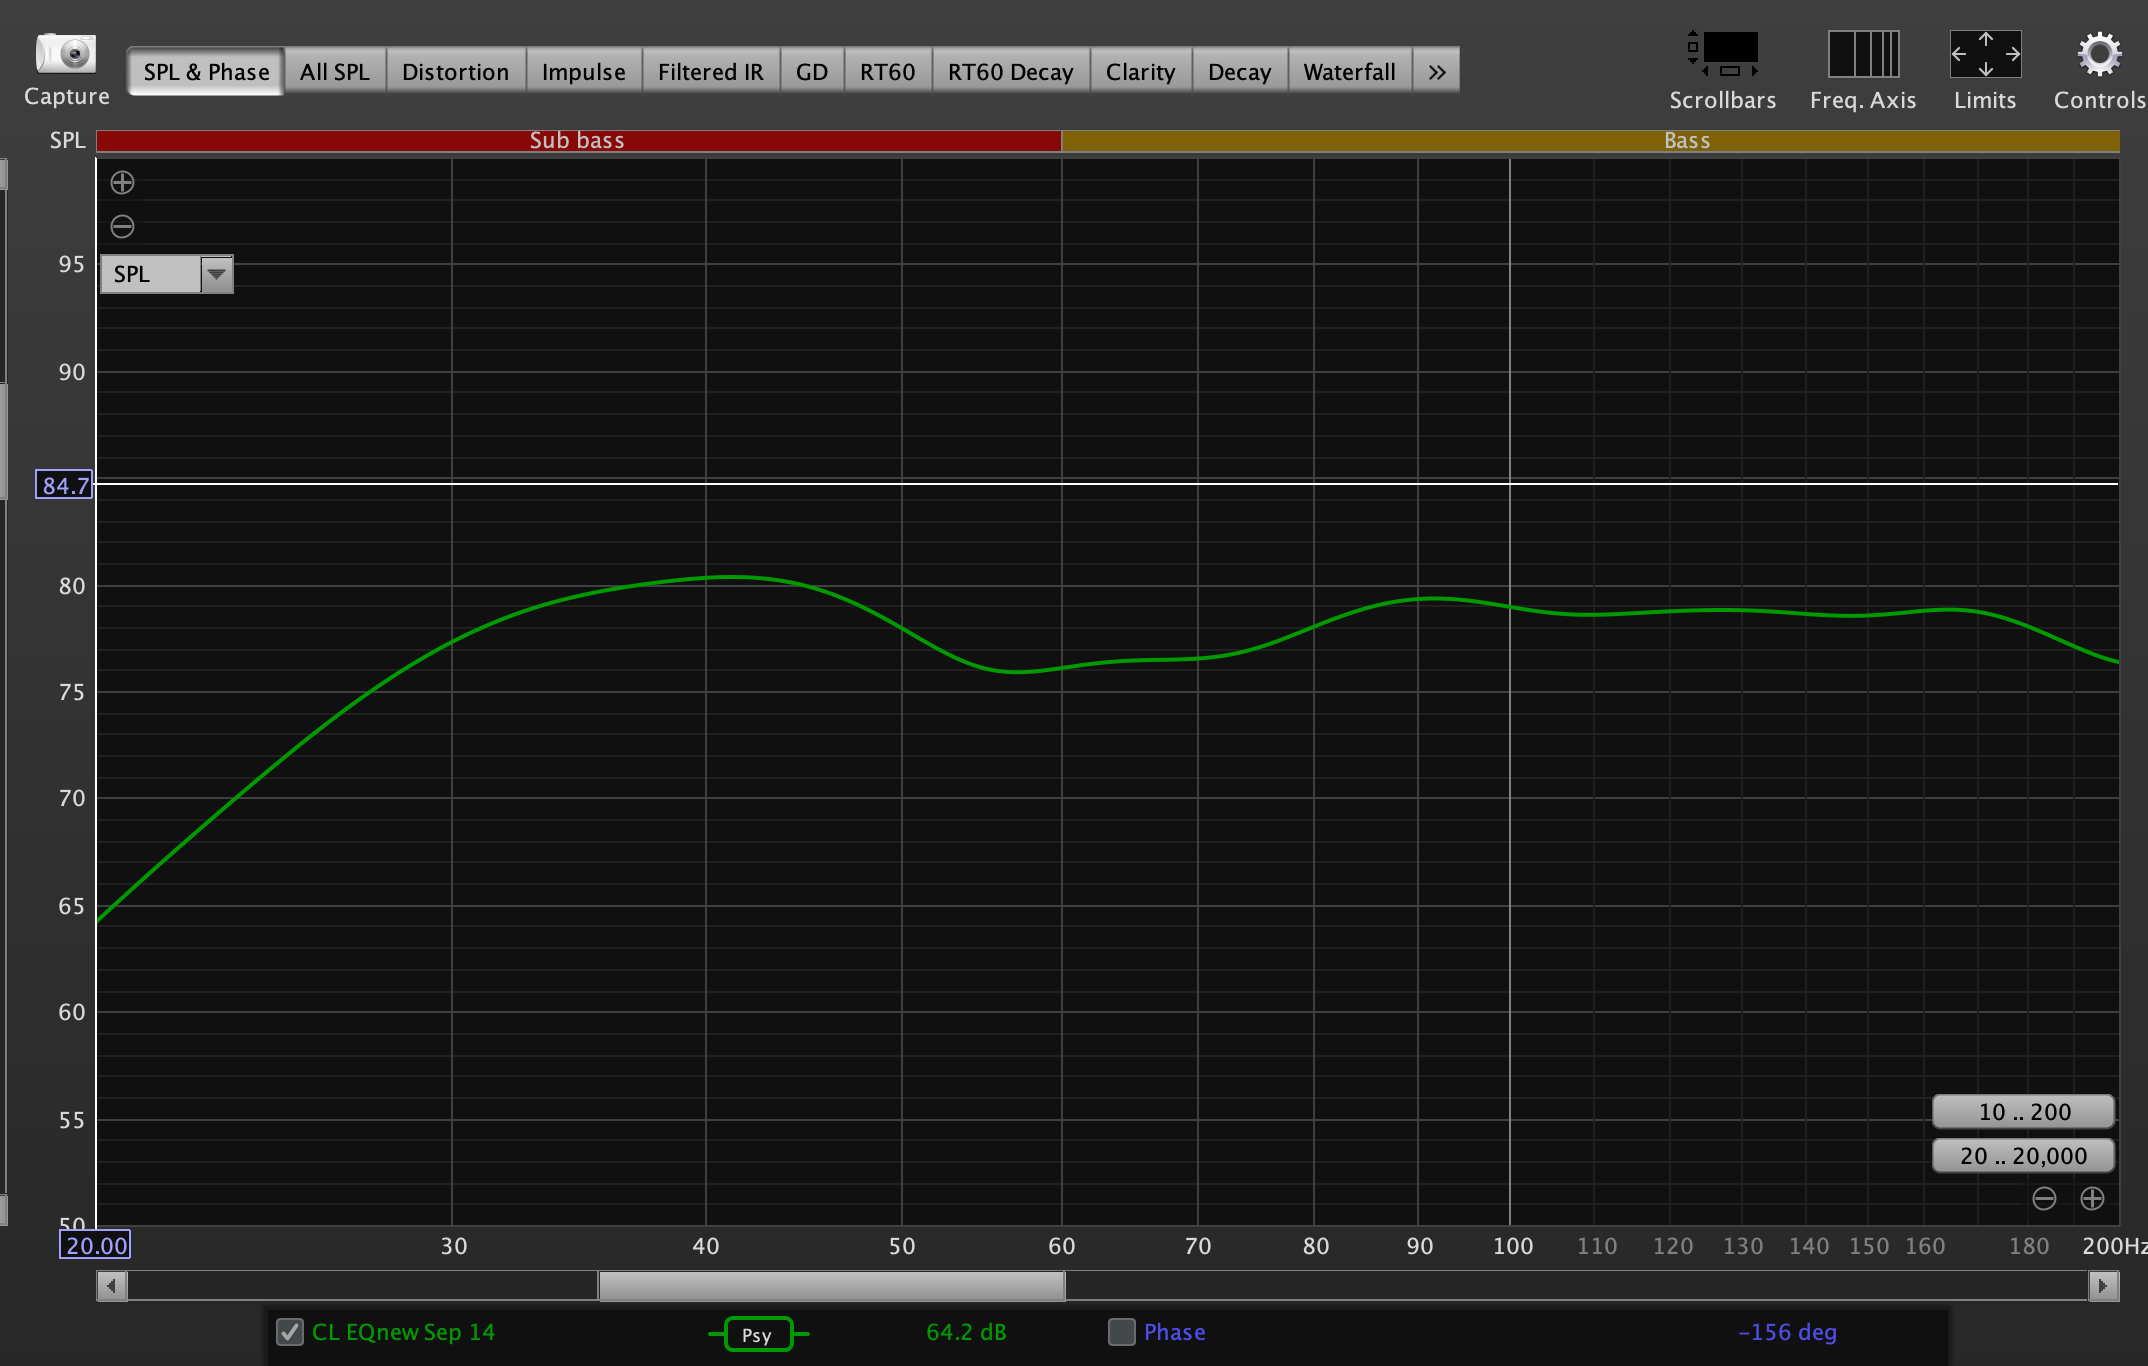Image resolution: width=2148 pixels, height=1366 pixels.
Task: Open the Controls gear icon
Action: (2099, 54)
